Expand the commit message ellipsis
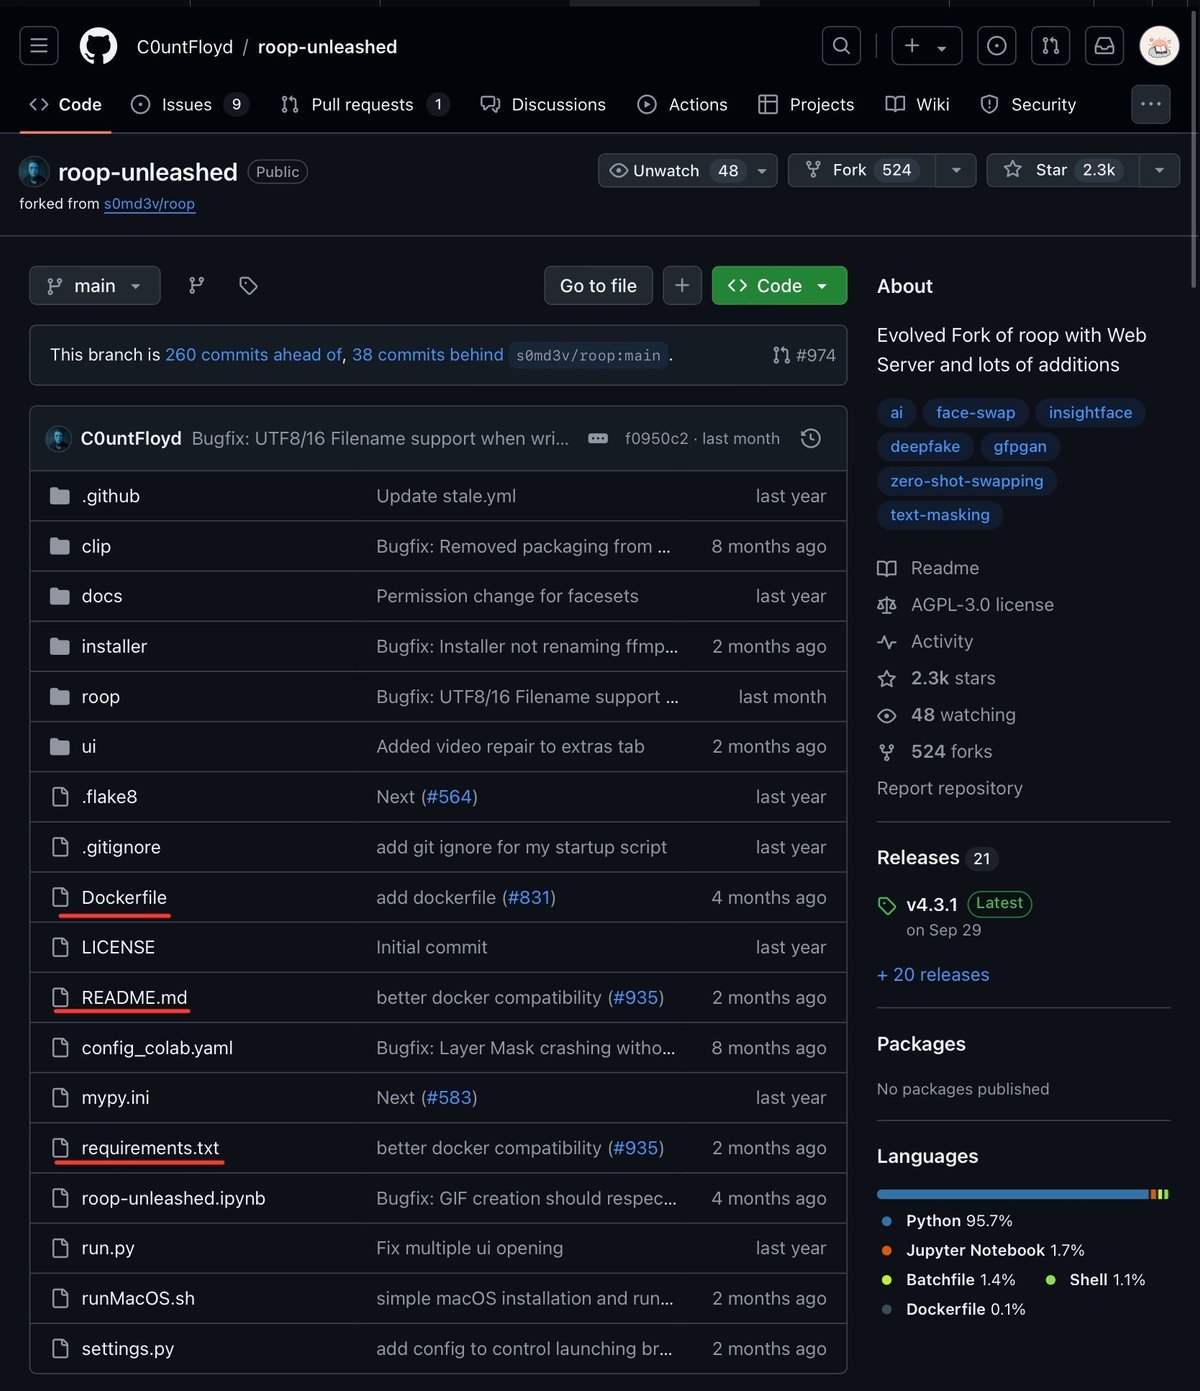 click(598, 438)
